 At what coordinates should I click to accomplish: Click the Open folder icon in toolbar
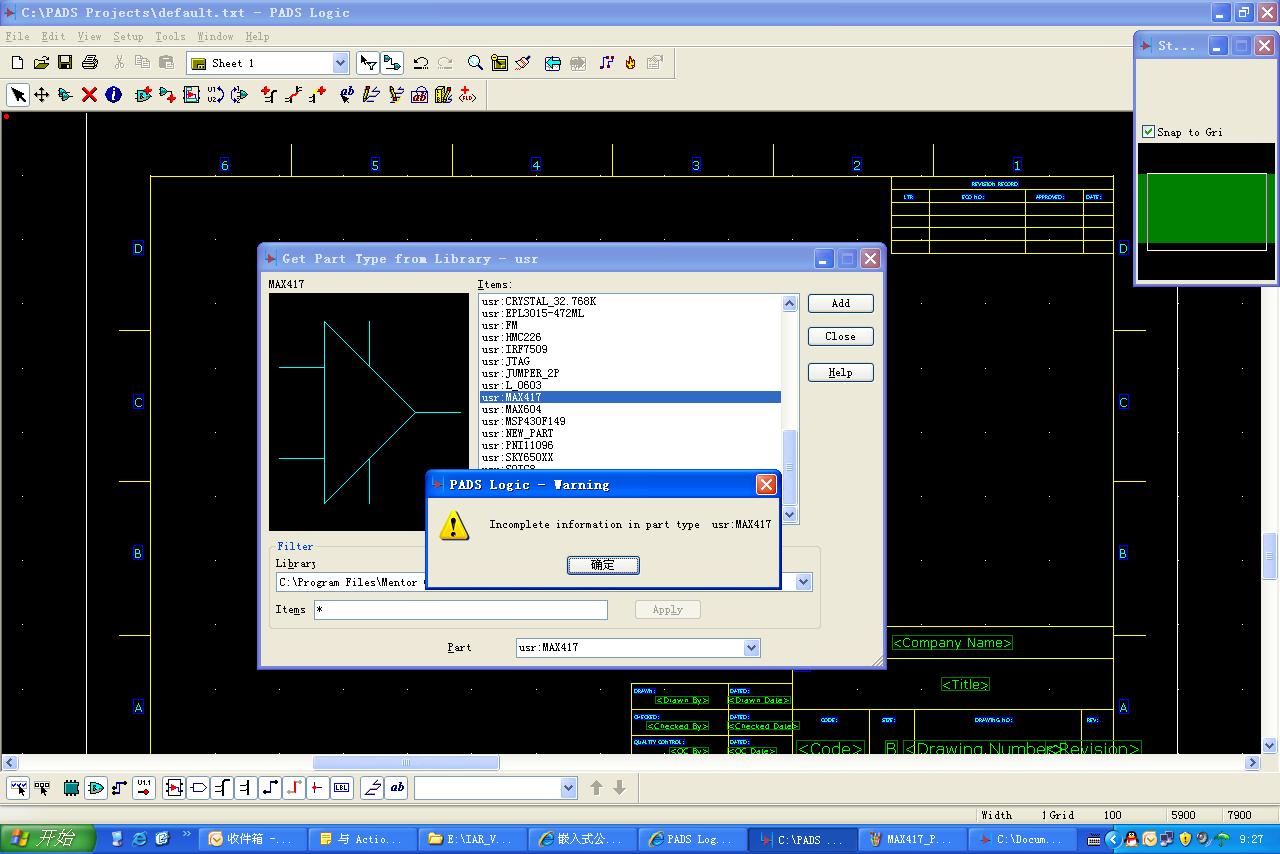click(x=41, y=63)
